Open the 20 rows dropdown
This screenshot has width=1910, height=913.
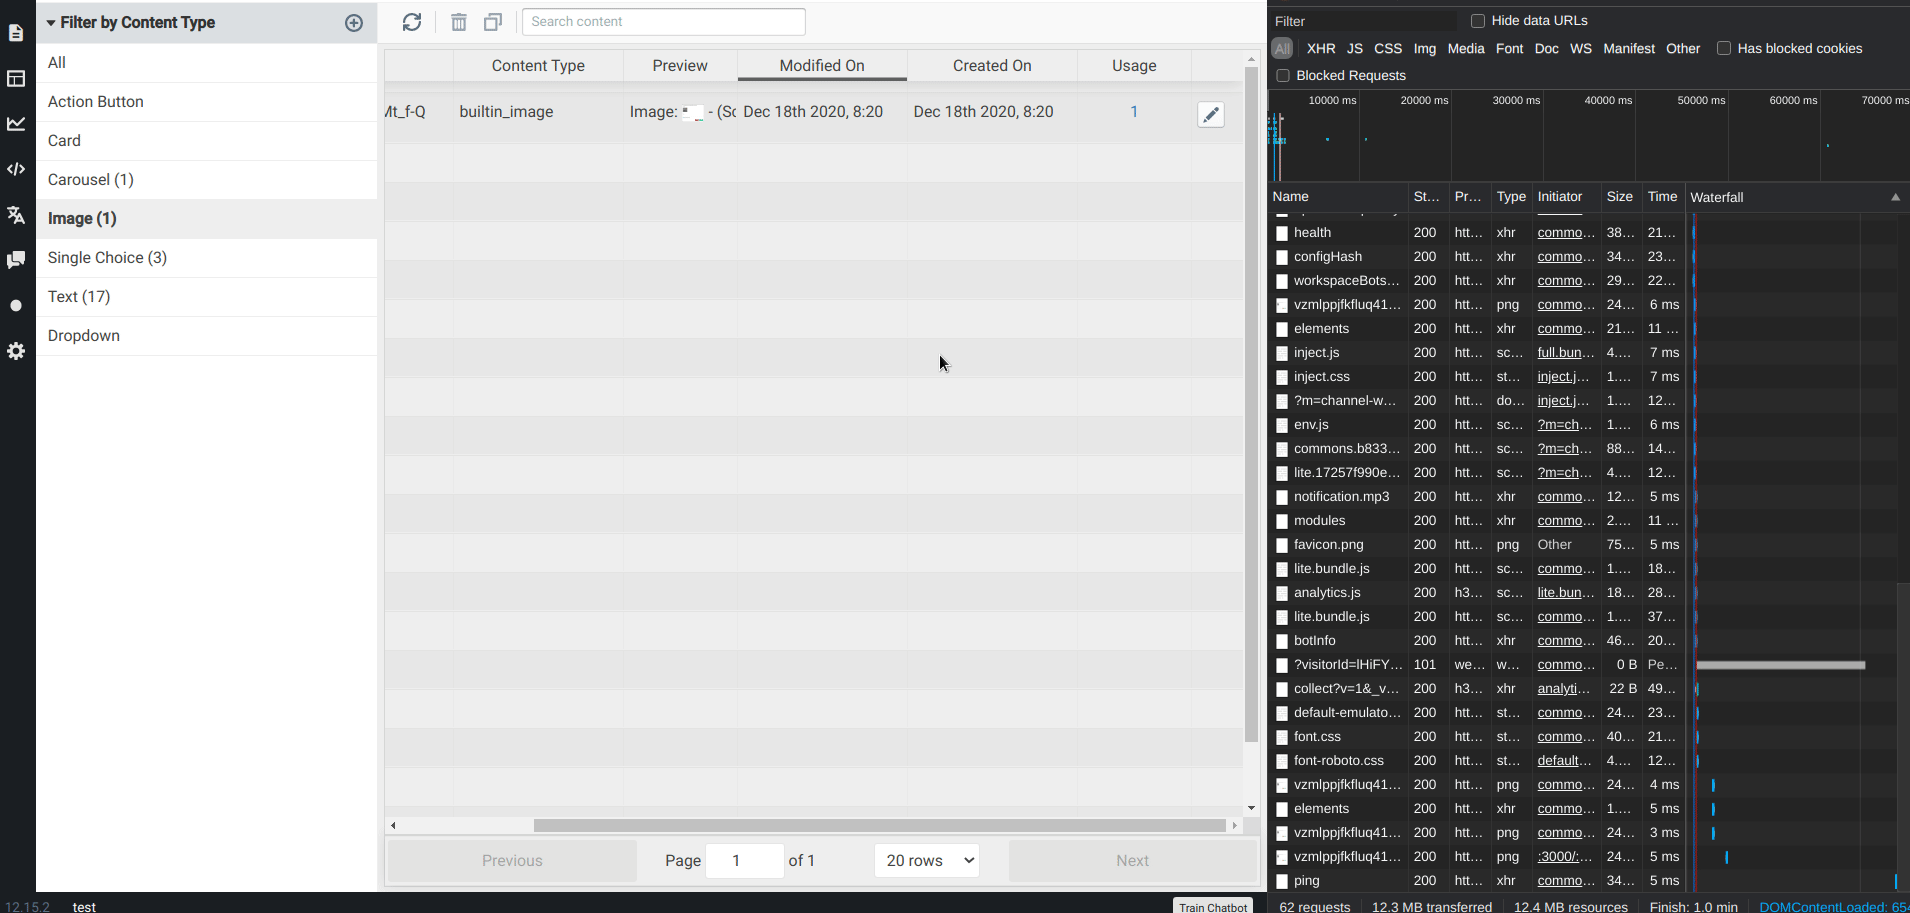(927, 860)
